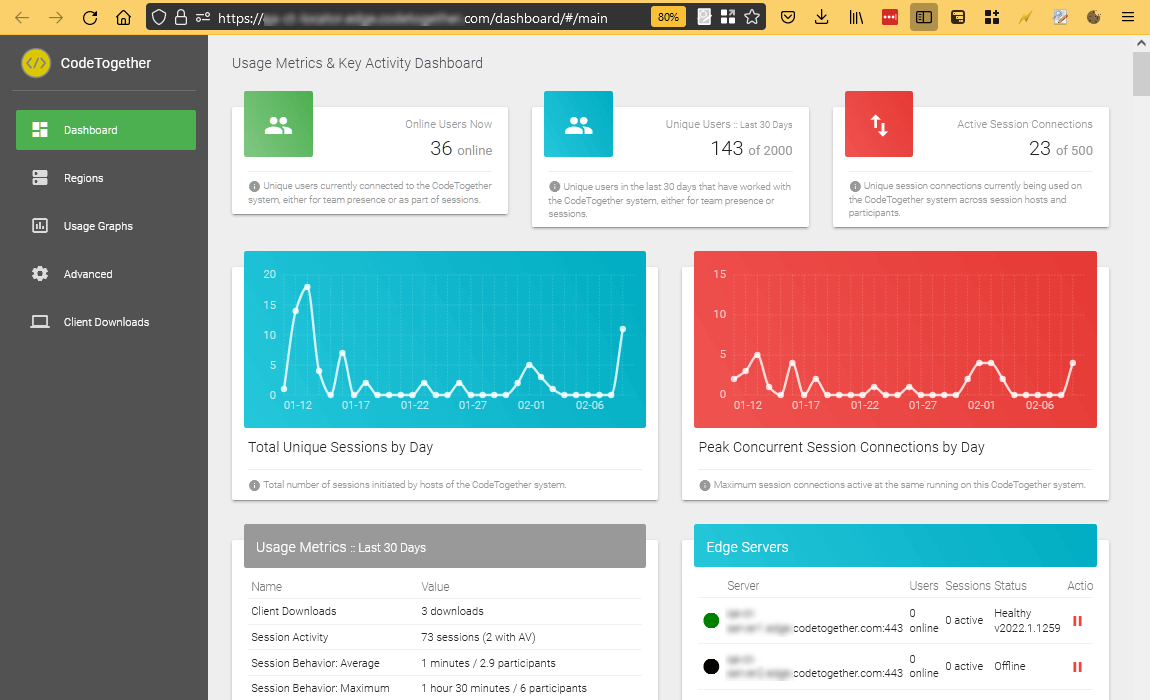The height and width of the screenshot is (700, 1150).
Task: Click info icon under Unique Users card
Action: 554,186
